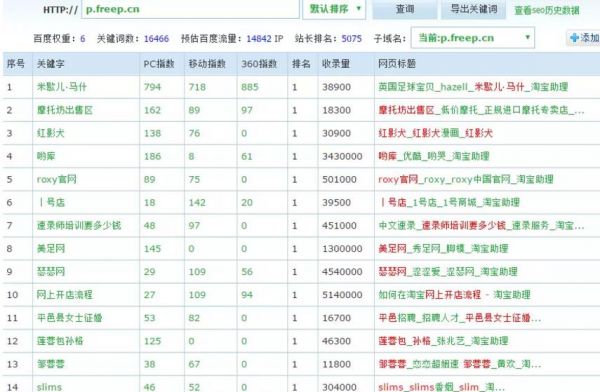Click the 查询 search button
The width and height of the screenshot is (600, 392).
[404, 9]
